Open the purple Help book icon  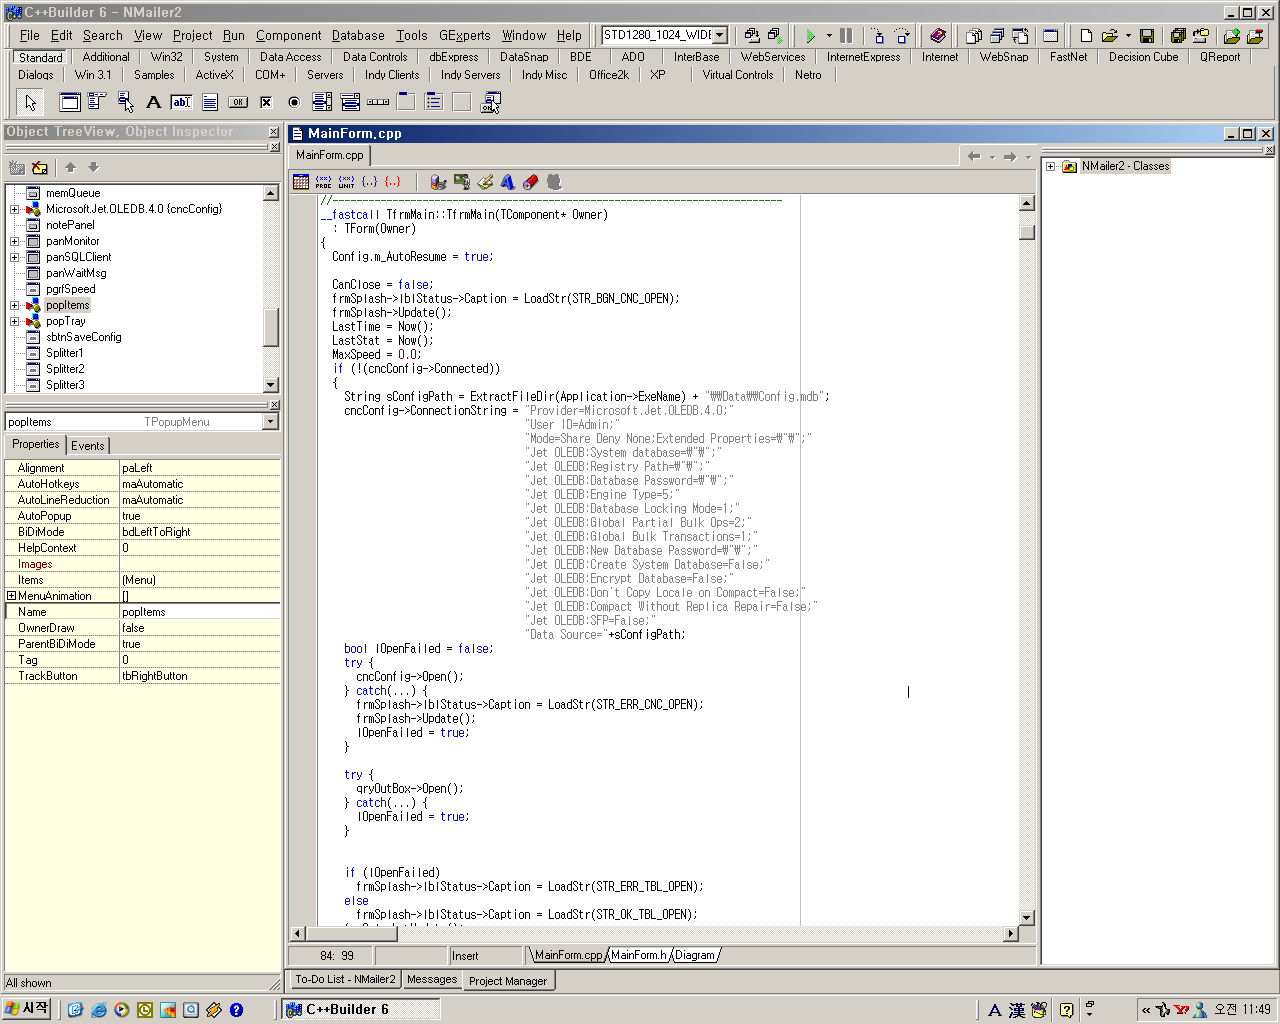[937, 36]
